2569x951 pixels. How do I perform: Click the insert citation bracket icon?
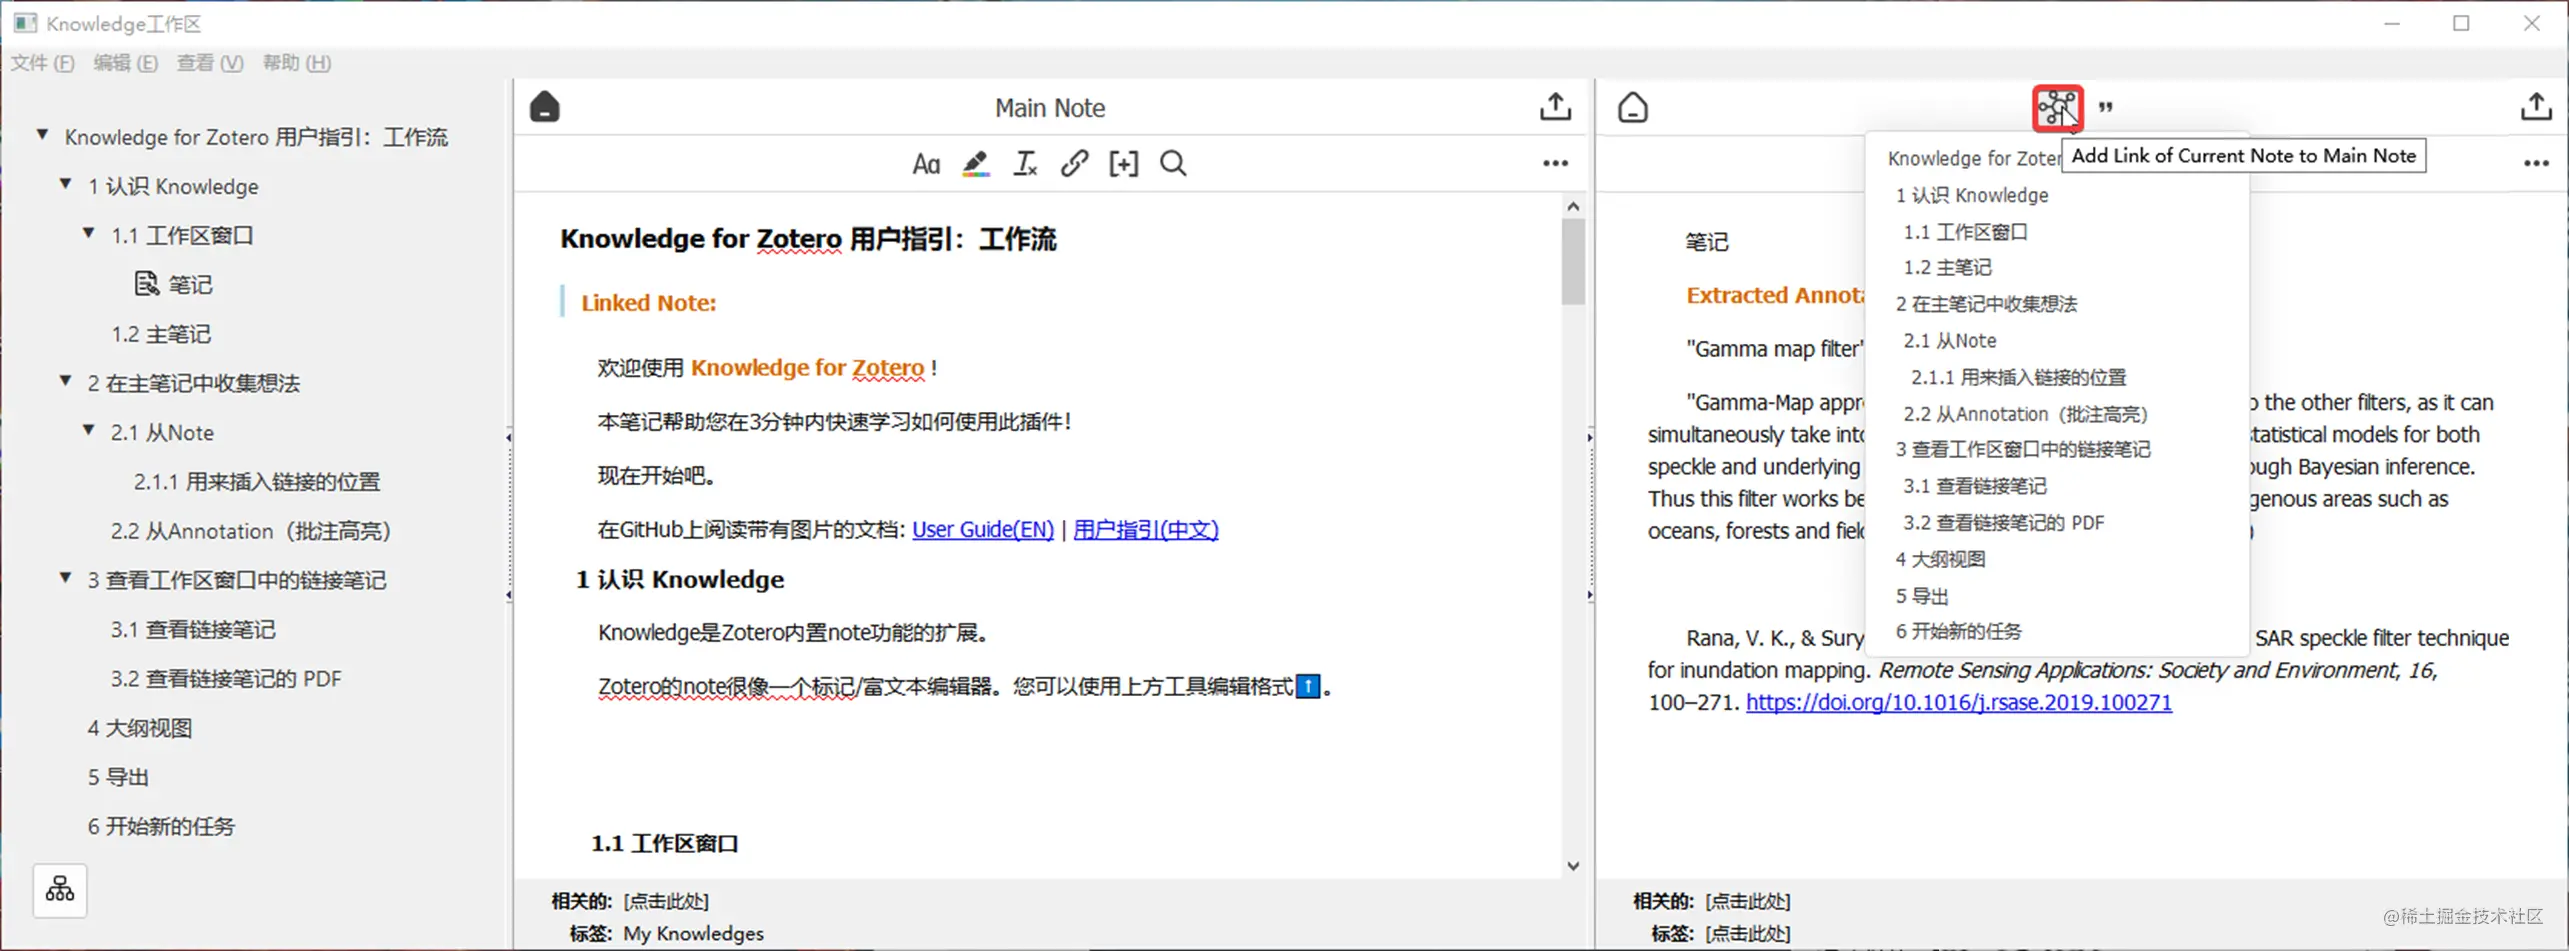tap(1123, 164)
